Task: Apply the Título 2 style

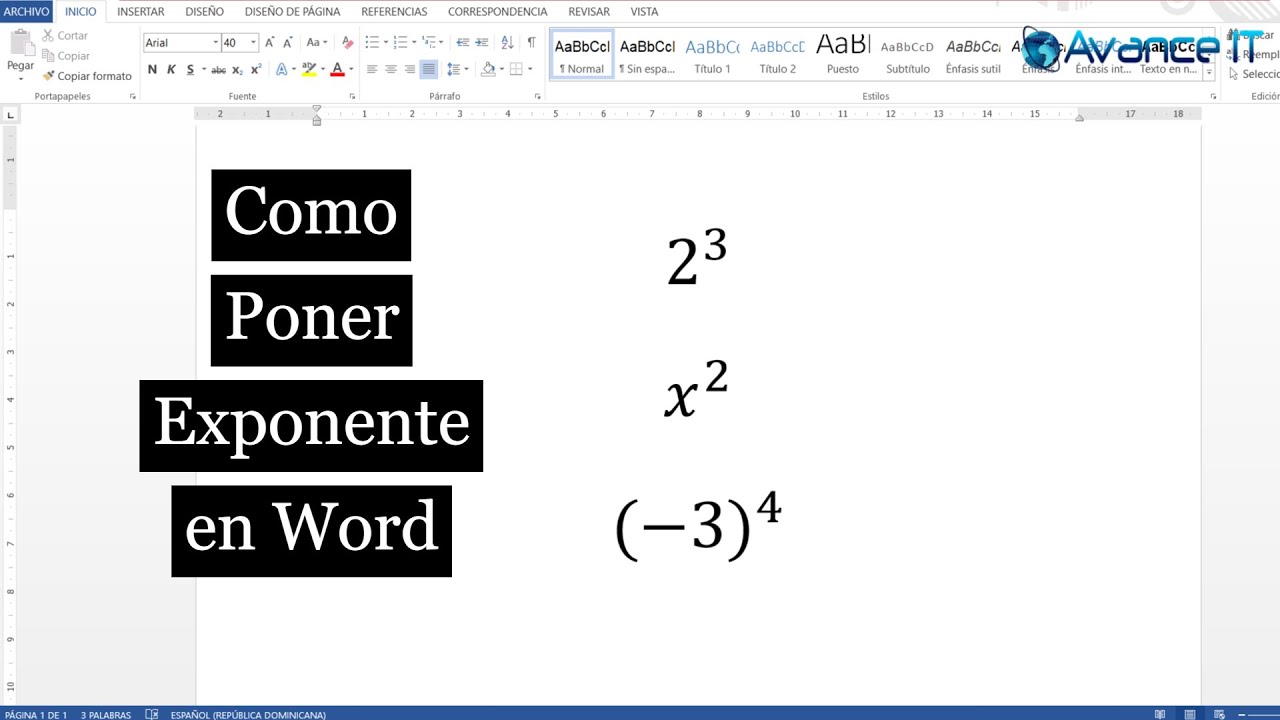Action: tap(777, 55)
